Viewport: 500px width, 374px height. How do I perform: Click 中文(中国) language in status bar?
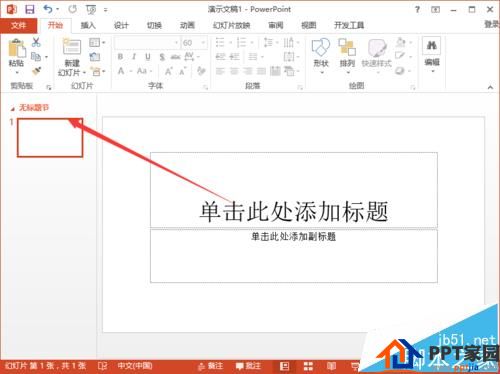click(x=135, y=366)
